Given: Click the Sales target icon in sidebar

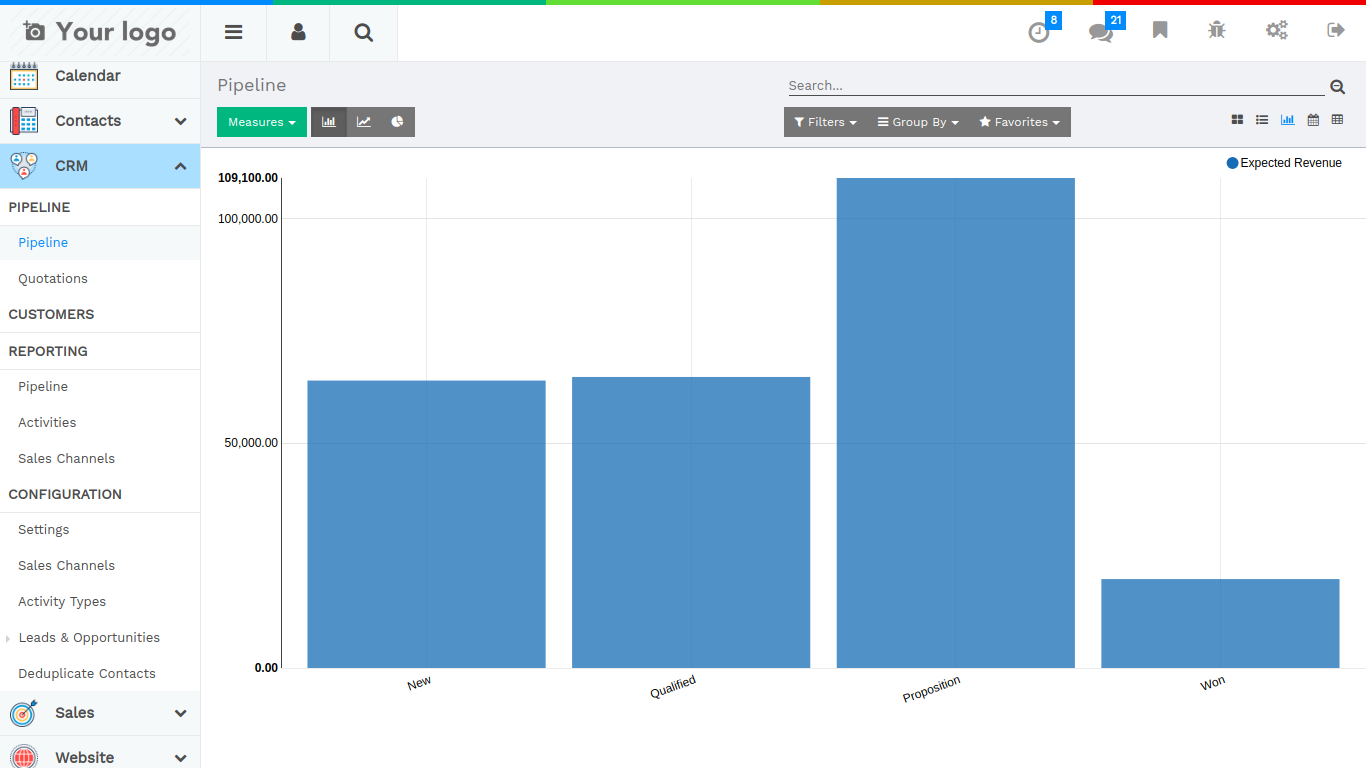Looking at the screenshot, I should click(x=24, y=713).
